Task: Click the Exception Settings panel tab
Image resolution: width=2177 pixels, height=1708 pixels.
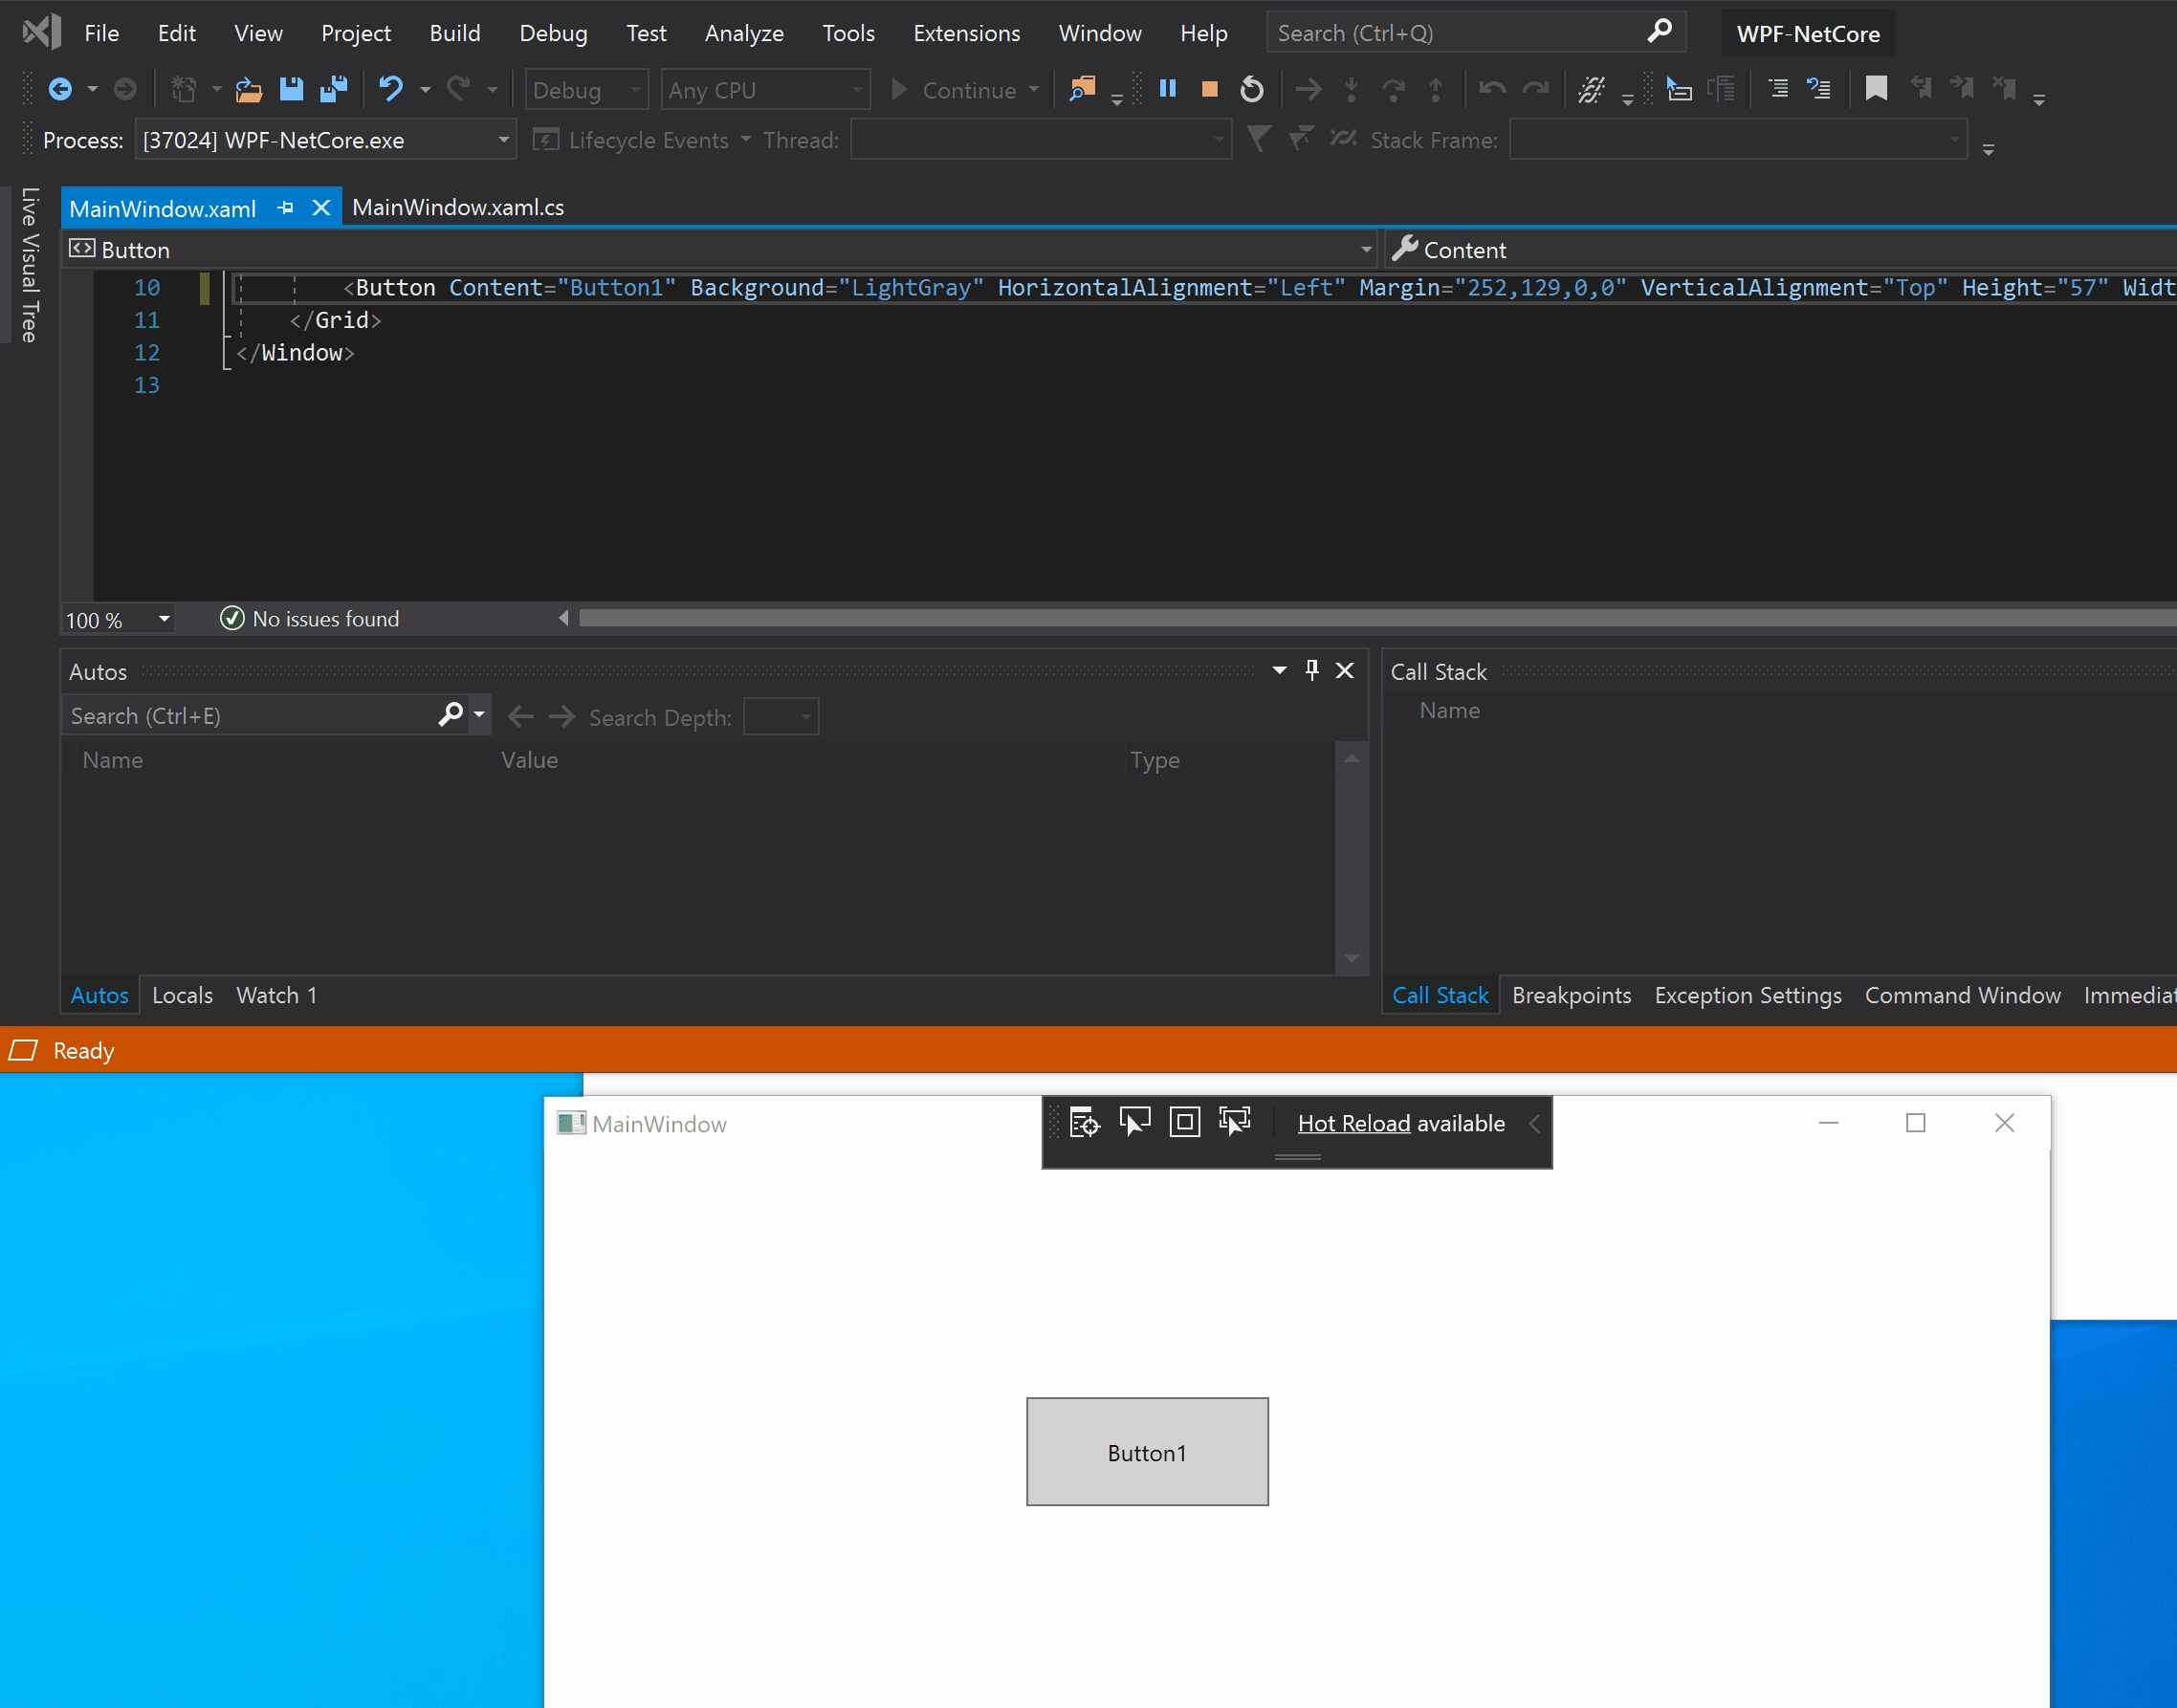Action: [x=1746, y=993]
